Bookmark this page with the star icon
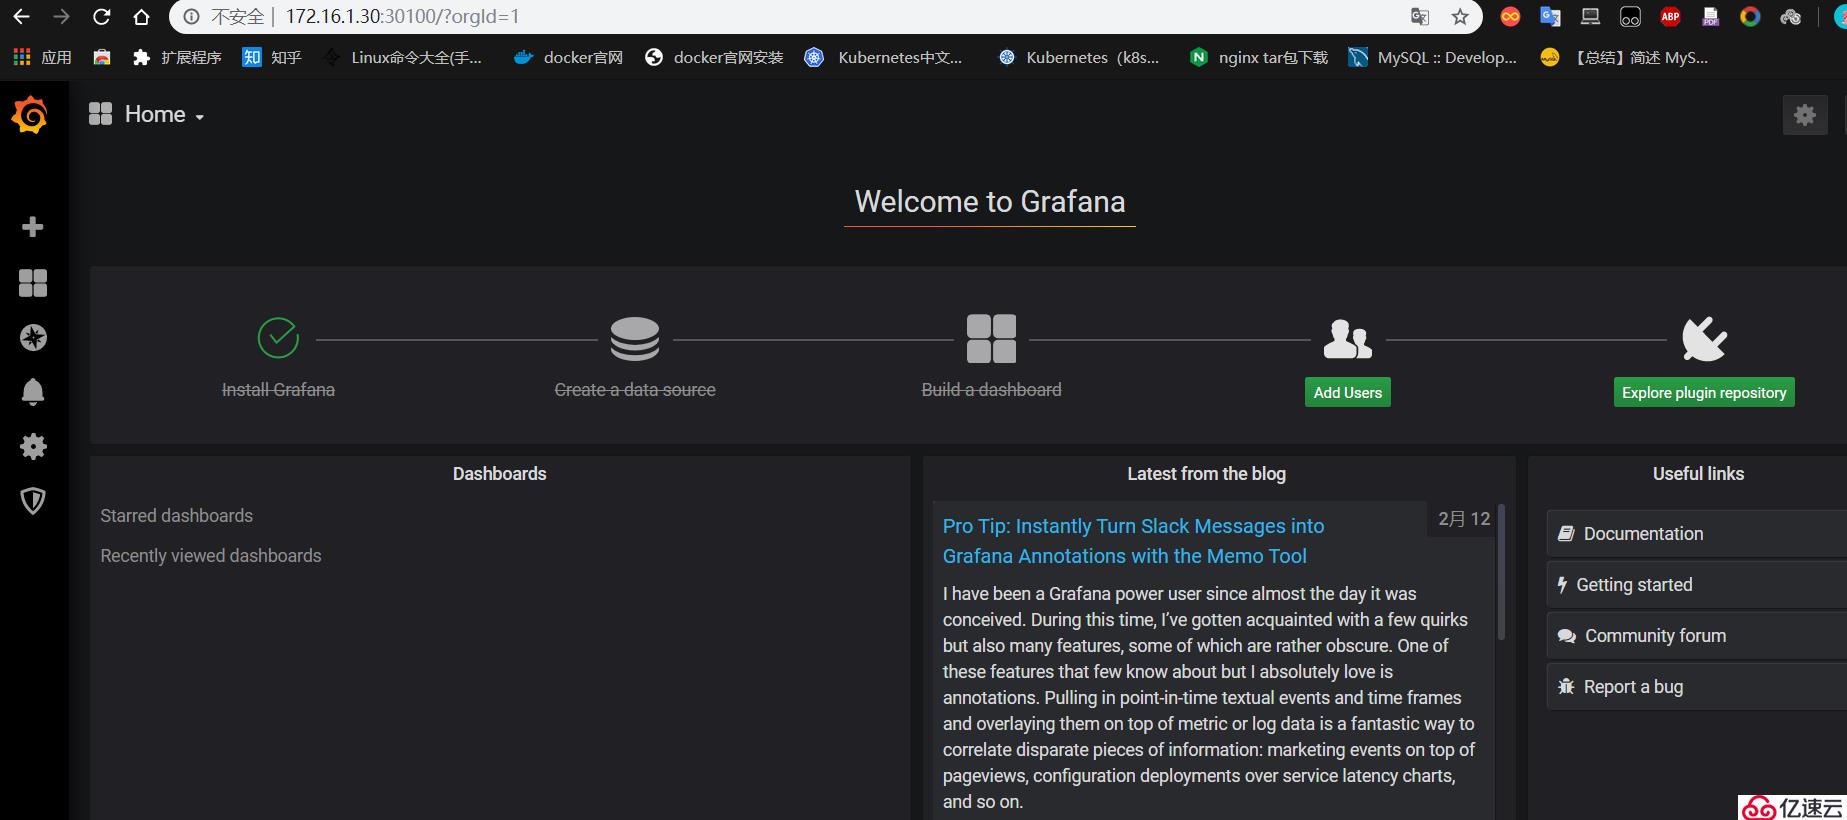This screenshot has width=1847, height=820. [1460, 17]
